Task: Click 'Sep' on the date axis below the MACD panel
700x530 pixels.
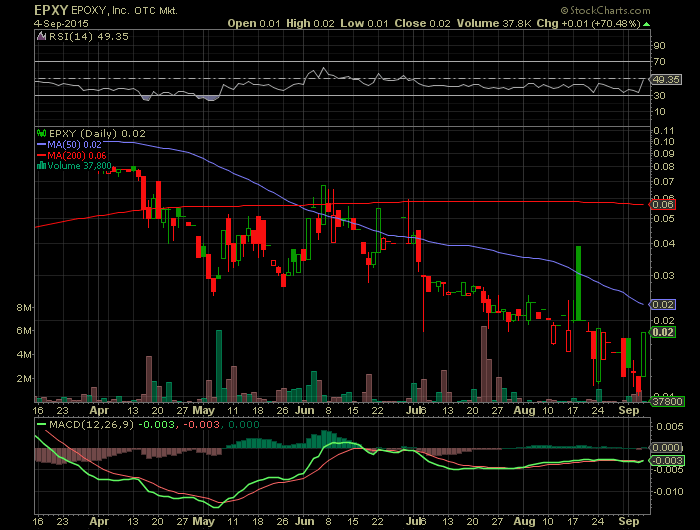Action: click(x=629, y=522)
